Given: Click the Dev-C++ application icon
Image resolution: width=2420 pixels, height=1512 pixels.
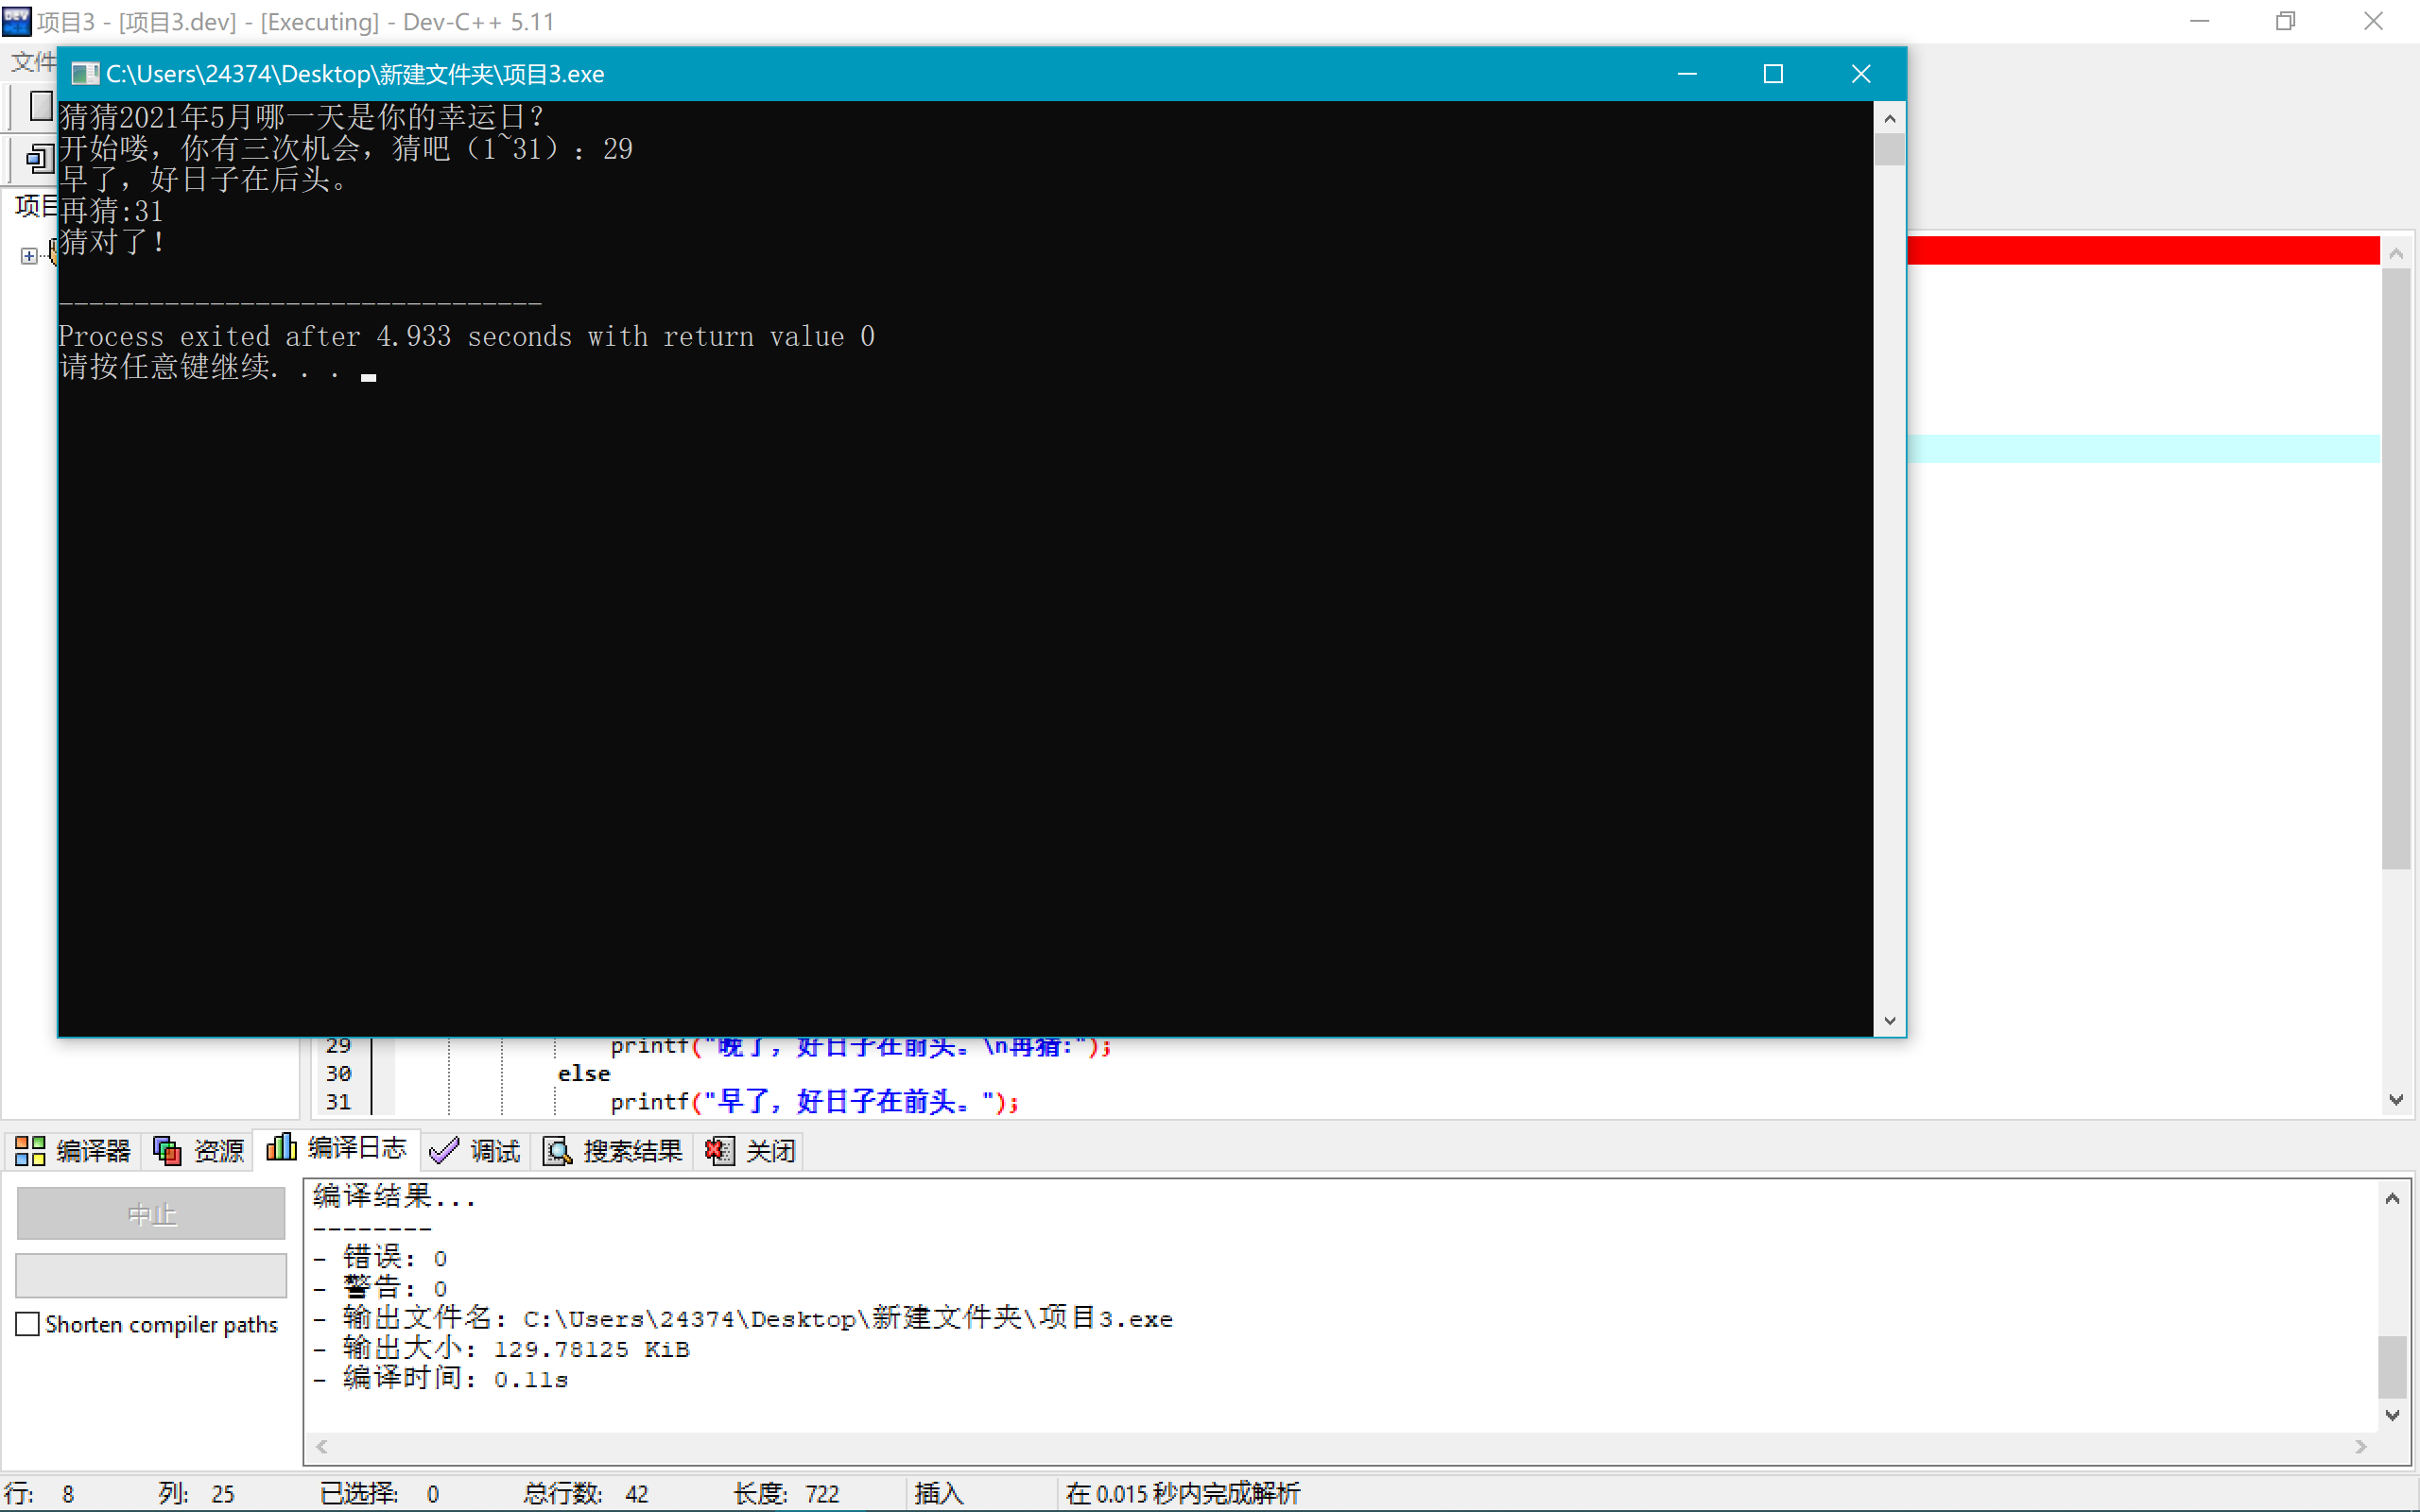Looking at the screenshot, I should 17,21.
